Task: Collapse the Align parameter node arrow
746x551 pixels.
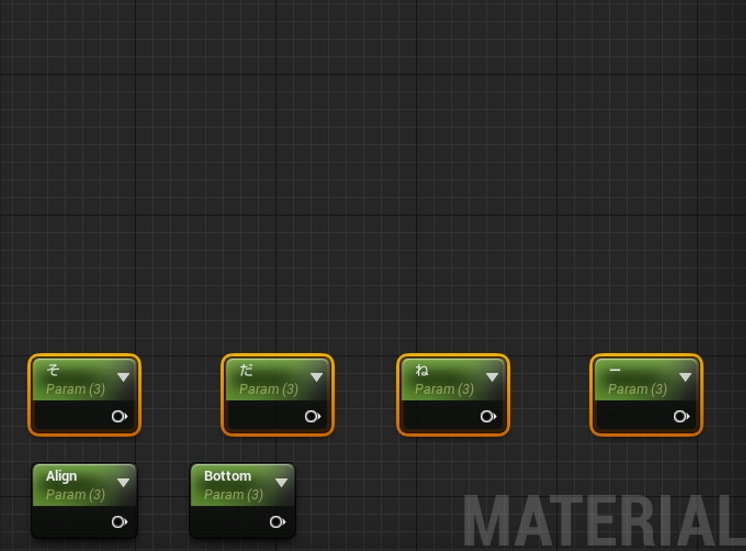Action: 123,482
